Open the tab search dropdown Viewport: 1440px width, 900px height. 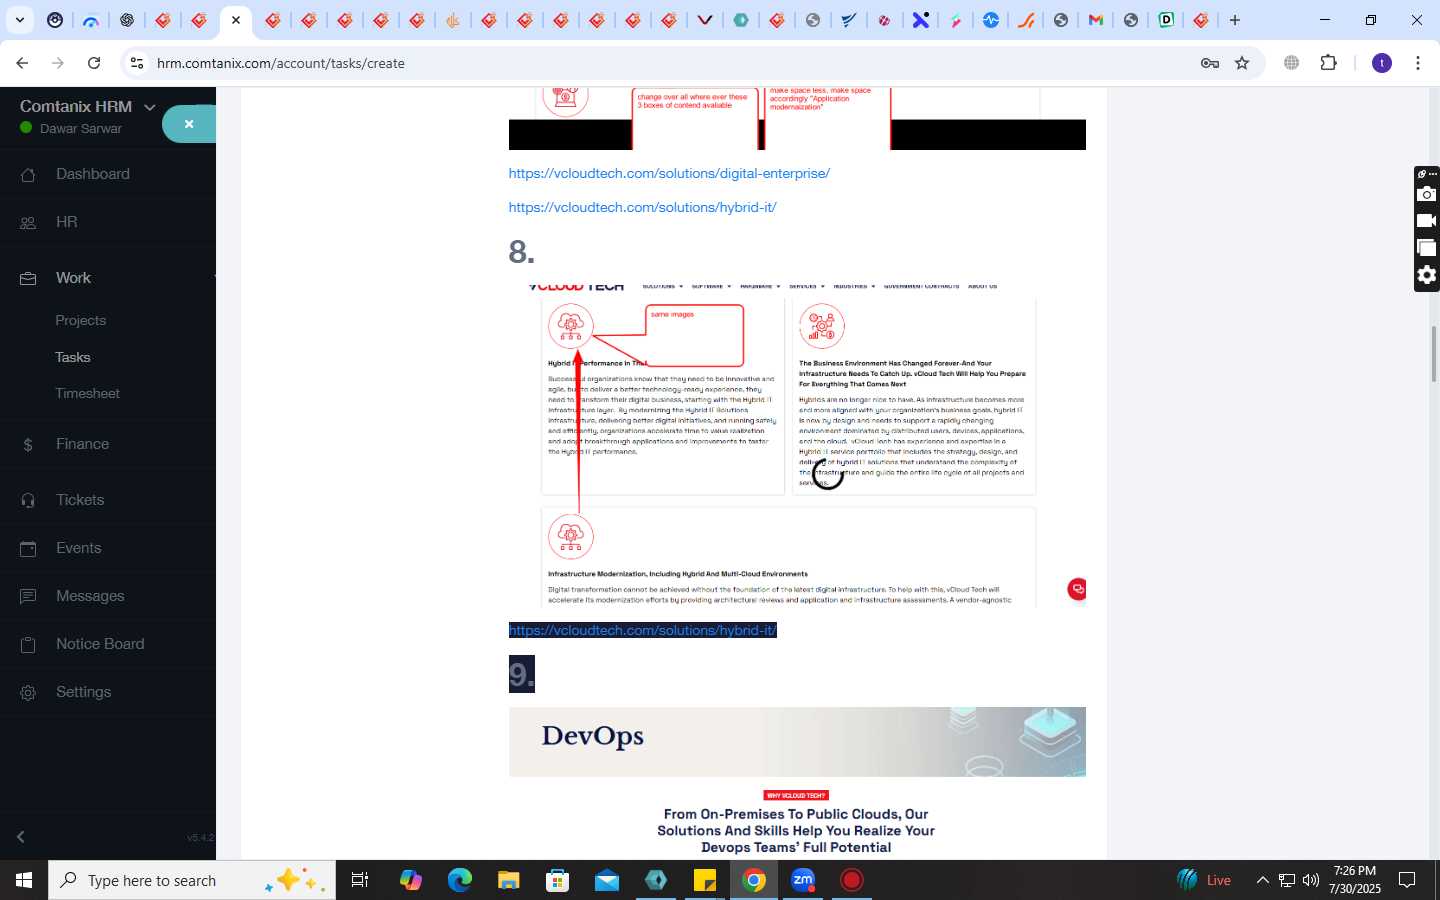click(x=19, y=20)
